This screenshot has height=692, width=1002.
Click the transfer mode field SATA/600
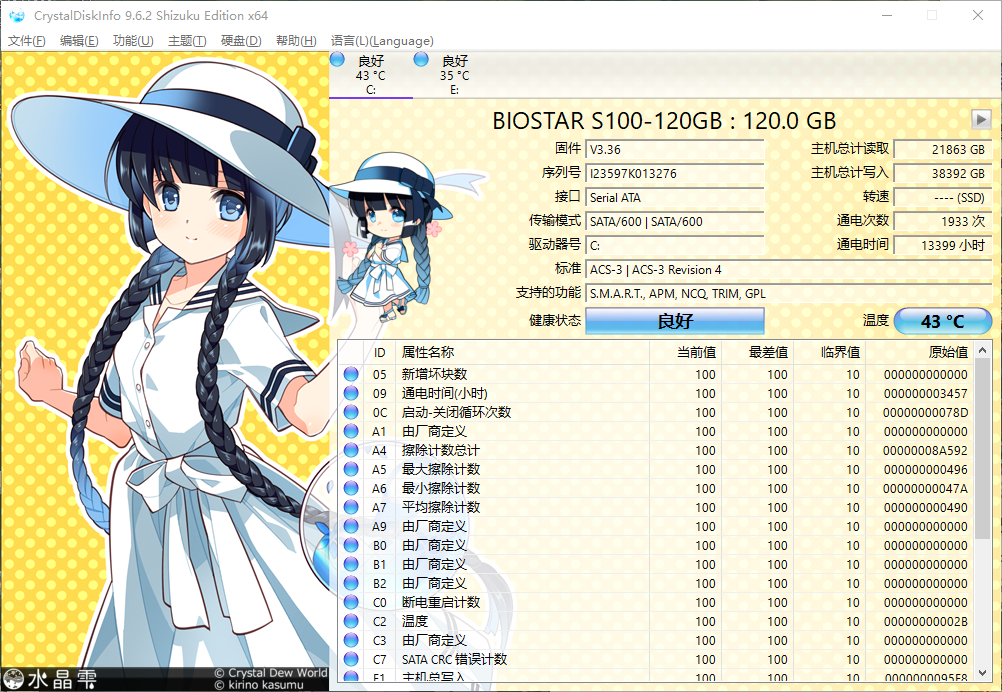point(675,222)
